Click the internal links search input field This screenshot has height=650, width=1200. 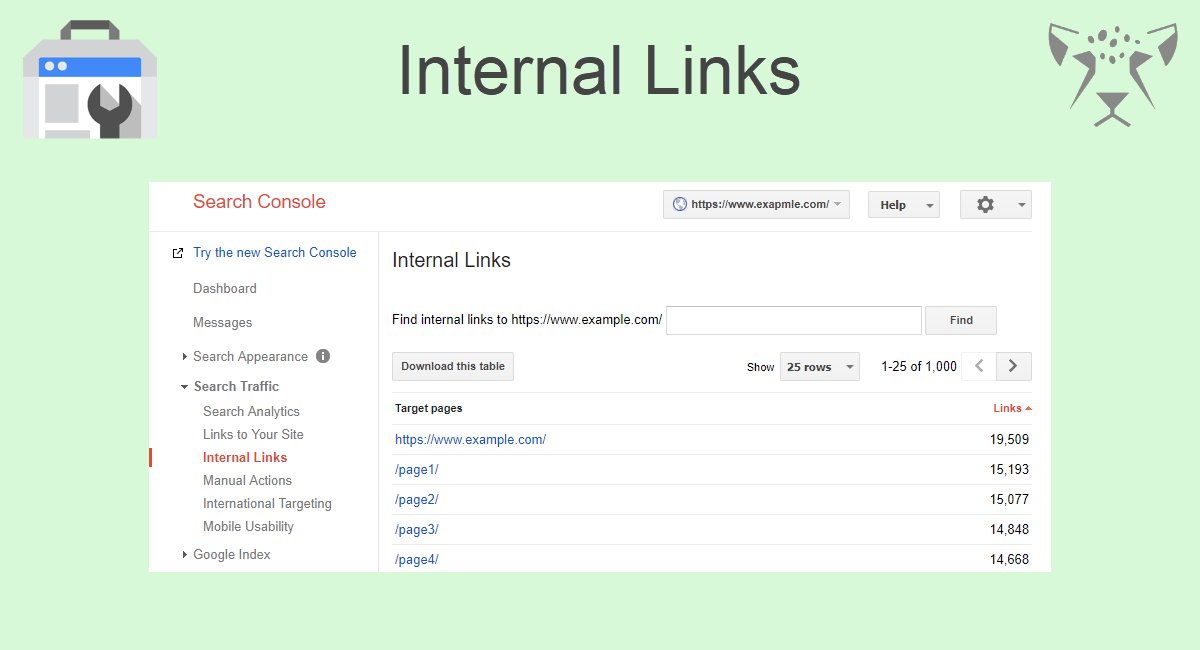pos(794,320)
